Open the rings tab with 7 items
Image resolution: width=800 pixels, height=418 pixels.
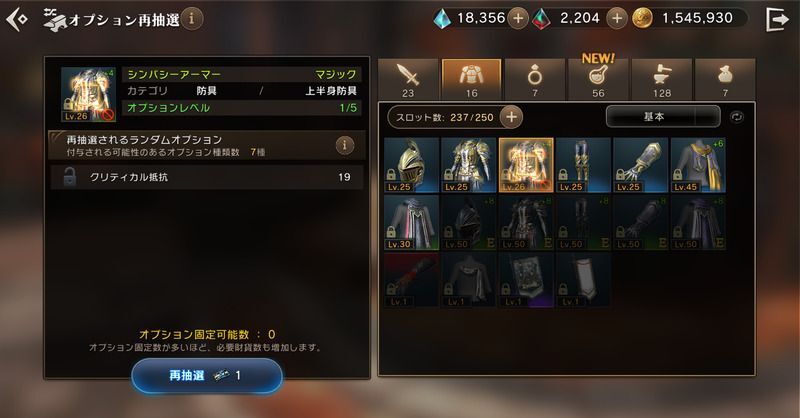(x=535, y=79)
